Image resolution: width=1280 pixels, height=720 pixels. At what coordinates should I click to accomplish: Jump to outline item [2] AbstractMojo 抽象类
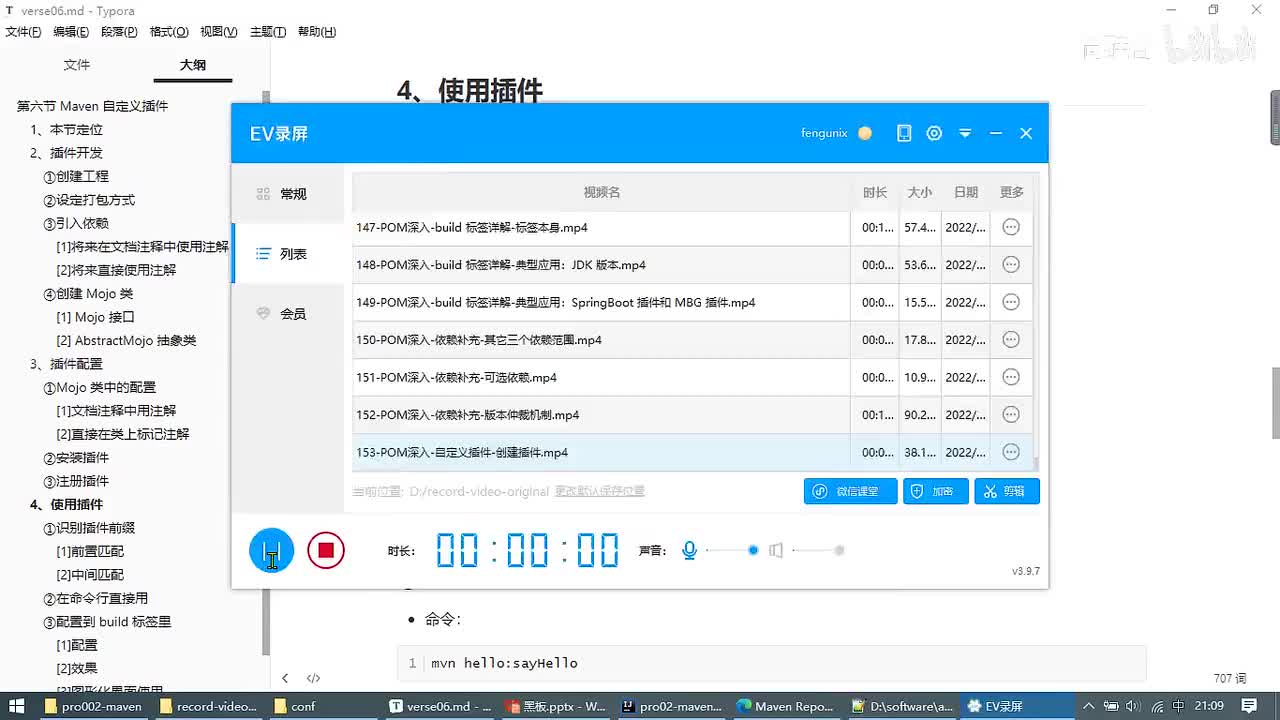tap(126, 341)
